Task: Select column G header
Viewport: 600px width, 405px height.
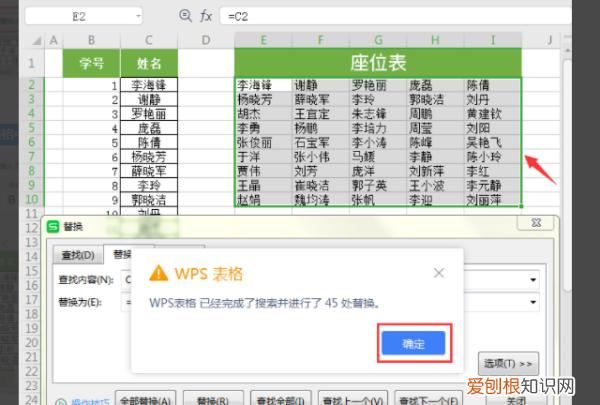Action: [x=378, y=40]
